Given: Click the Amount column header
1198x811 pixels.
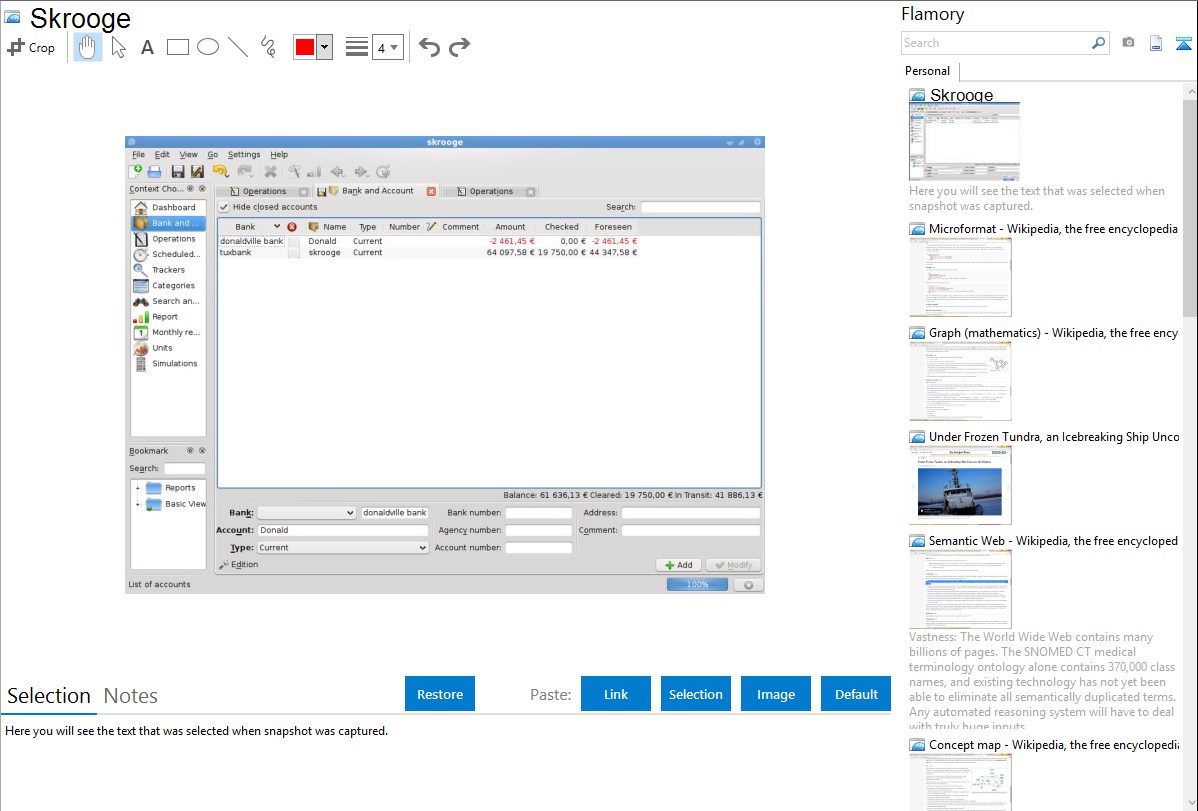Looking at the screenshot, I should pyautogui.click(x=510, y=227).
